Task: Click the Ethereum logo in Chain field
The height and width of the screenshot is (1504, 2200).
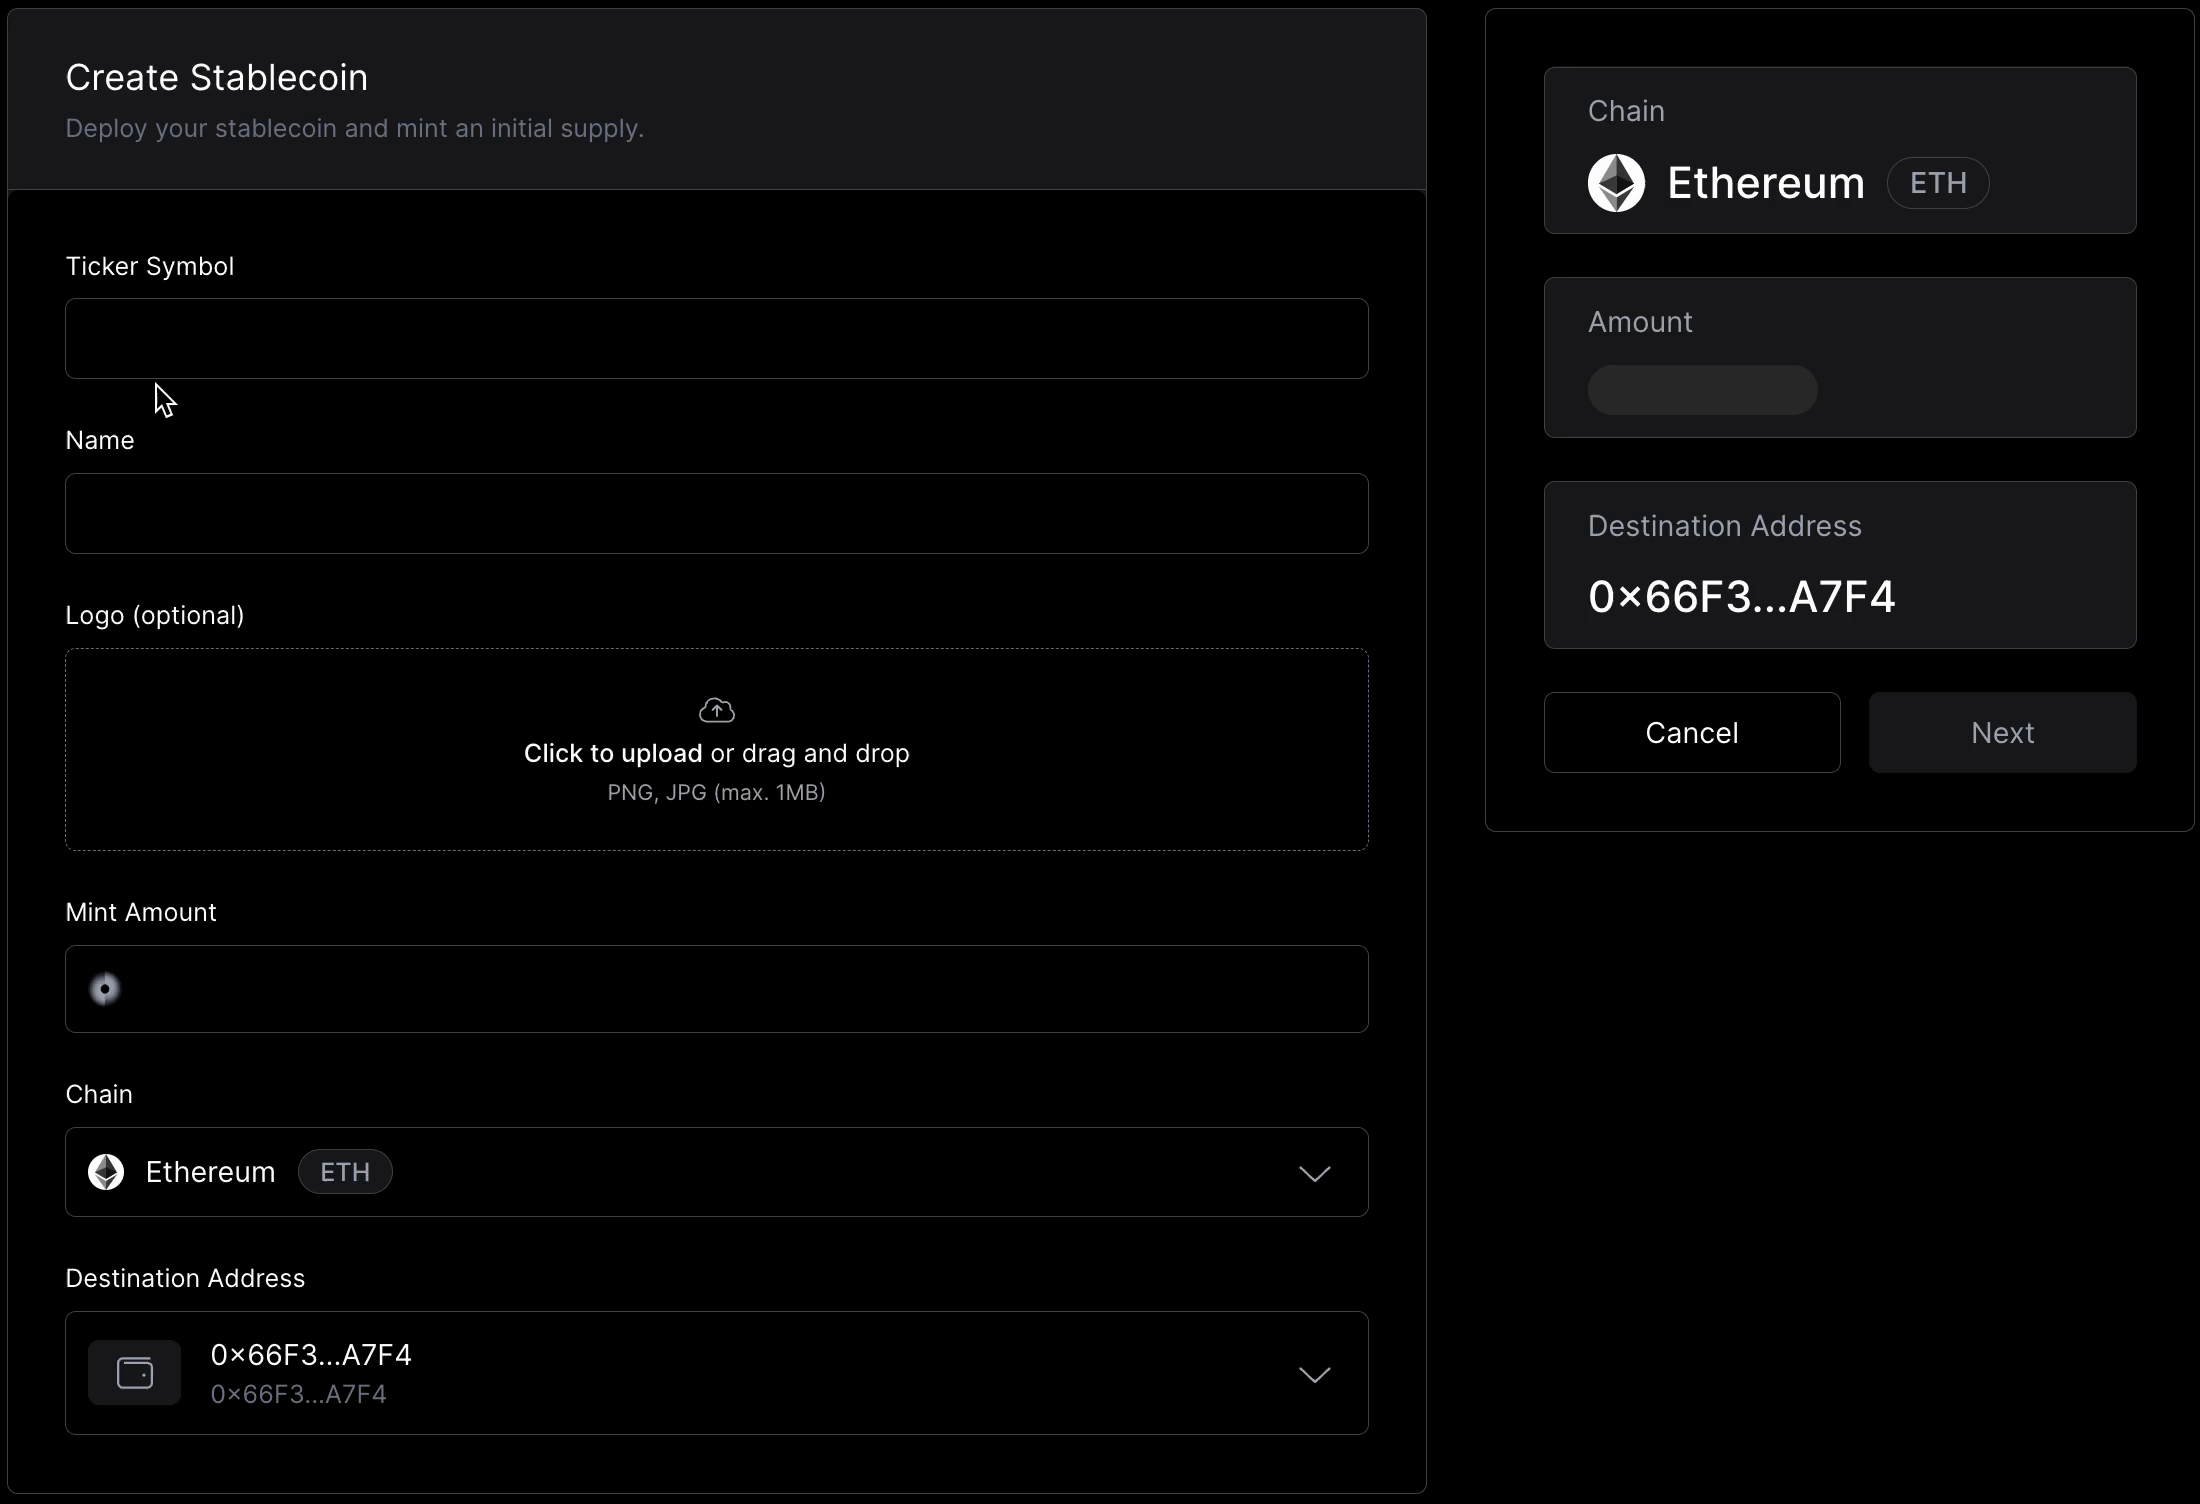Action: [x=105, y=1171]
